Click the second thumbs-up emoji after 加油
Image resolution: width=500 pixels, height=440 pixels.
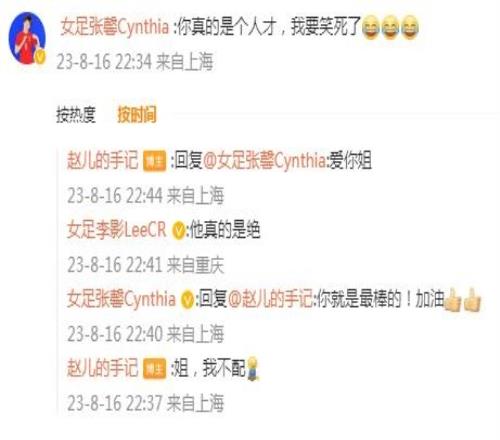click(472, 300)
